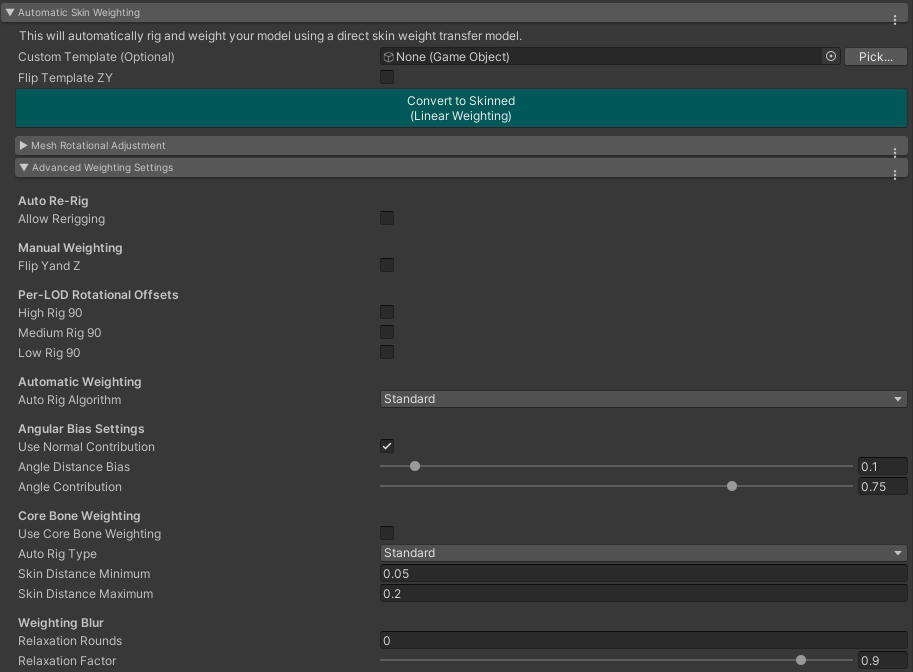Click the Relaxation Rounds input field
Image resolution: width=913 pixels, height=672 pixels.
pos(643,641)
